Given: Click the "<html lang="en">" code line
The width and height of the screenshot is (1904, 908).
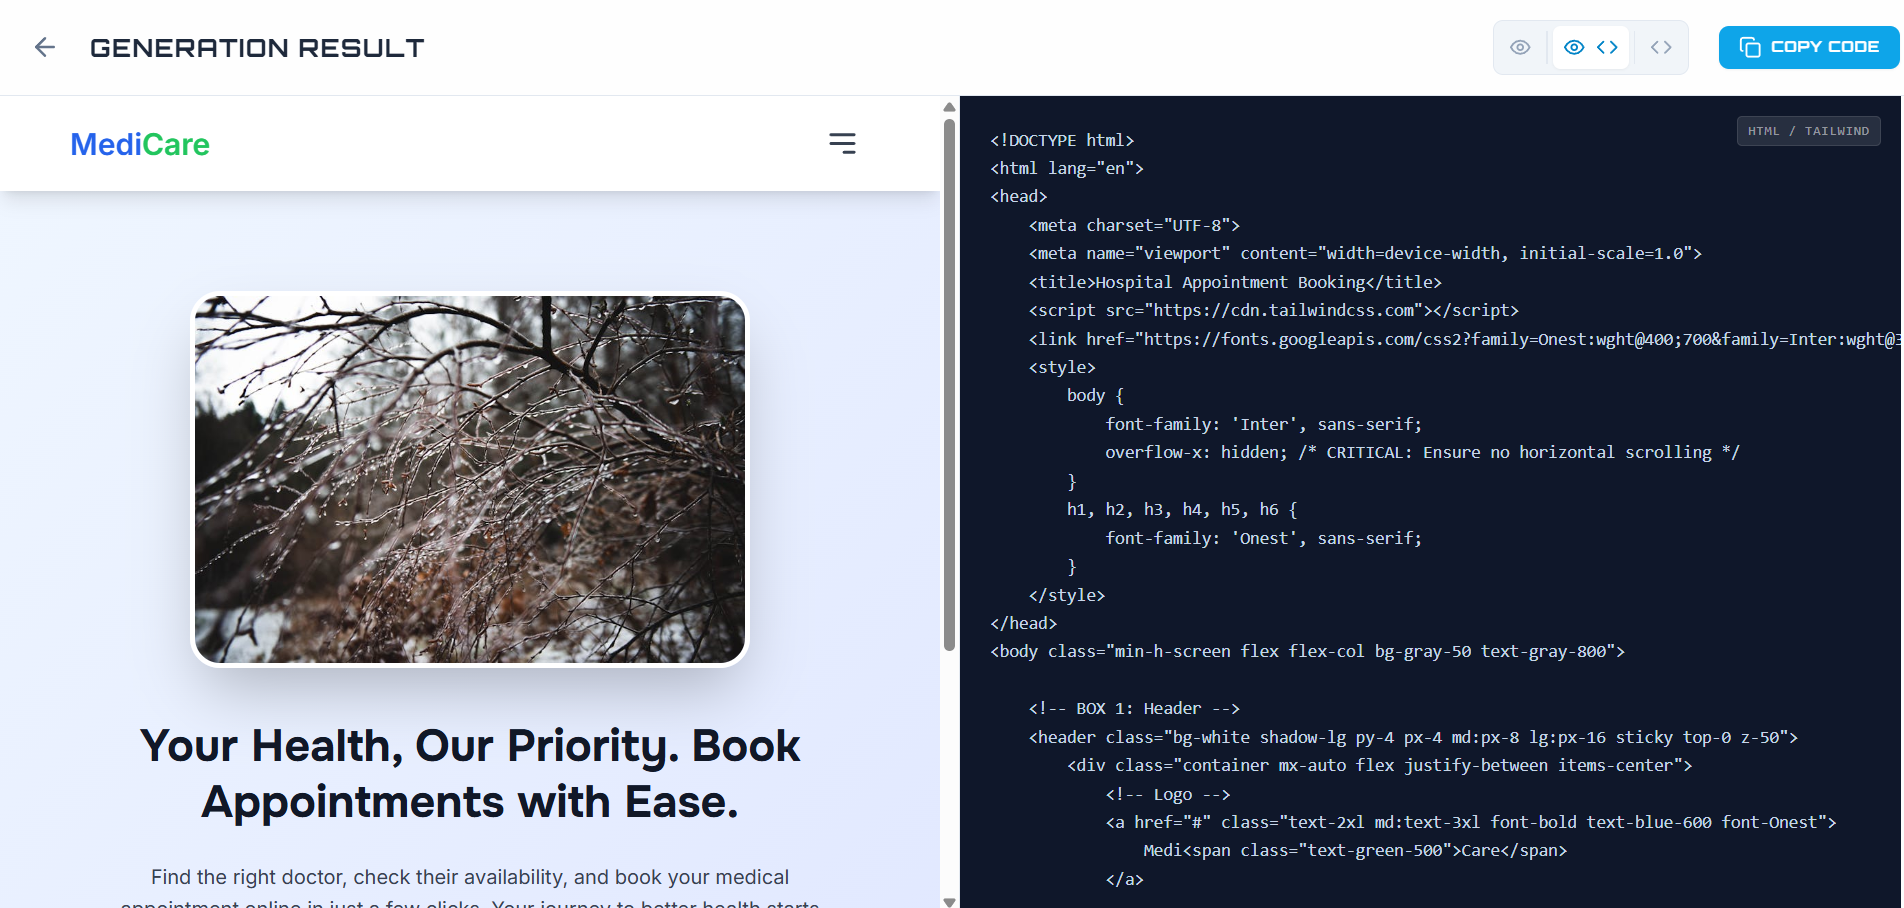Looking at the screenshot, I should click(1067, 168).
